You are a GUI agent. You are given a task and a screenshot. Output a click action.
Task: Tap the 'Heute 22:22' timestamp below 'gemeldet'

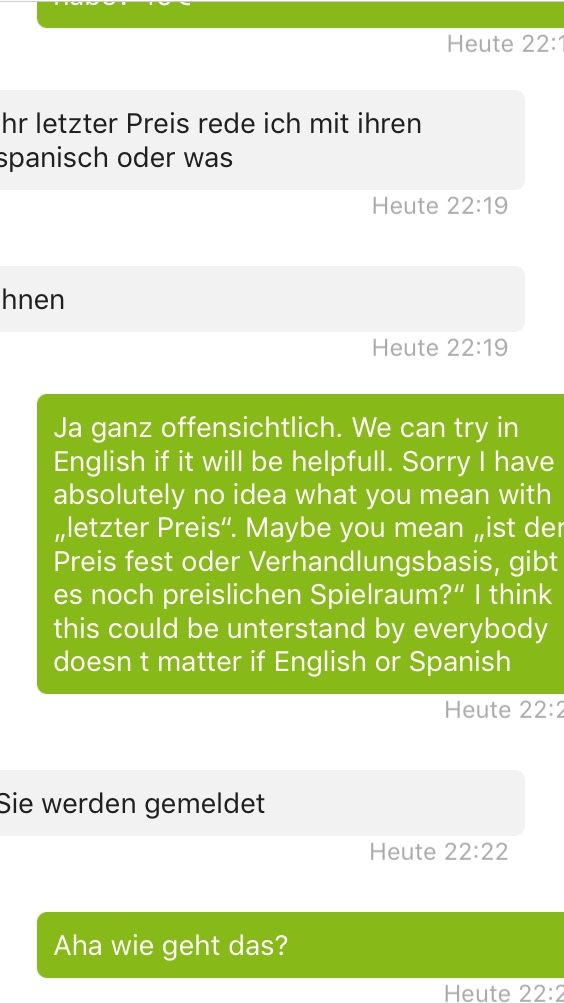439,852
